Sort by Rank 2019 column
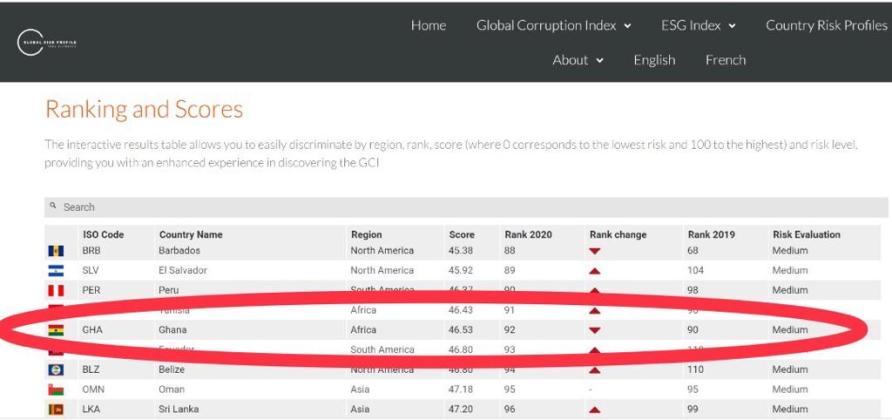Image resolution: width=892 pixels, height=420 pixels. point(711,234)
